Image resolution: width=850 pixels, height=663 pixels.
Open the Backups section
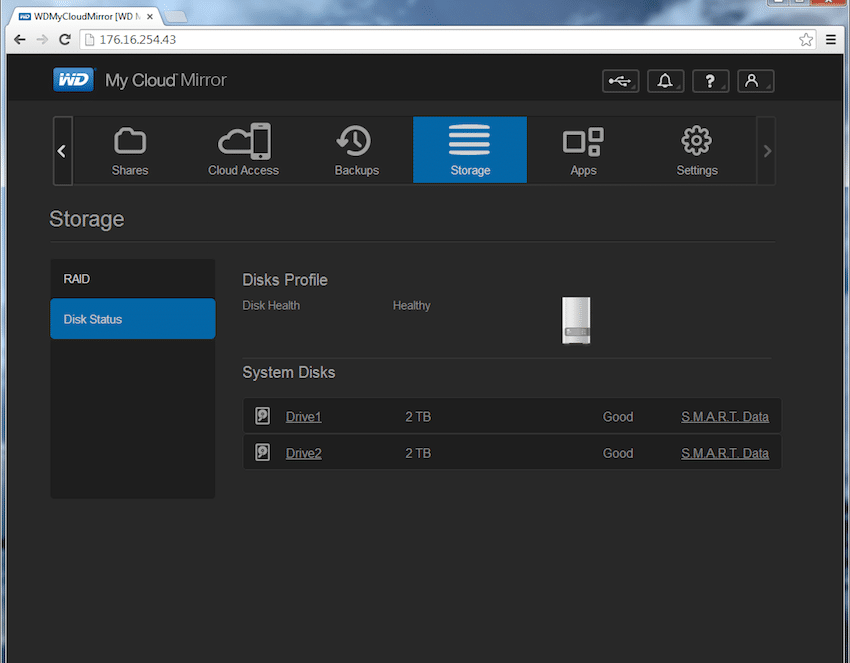[357, 150]
